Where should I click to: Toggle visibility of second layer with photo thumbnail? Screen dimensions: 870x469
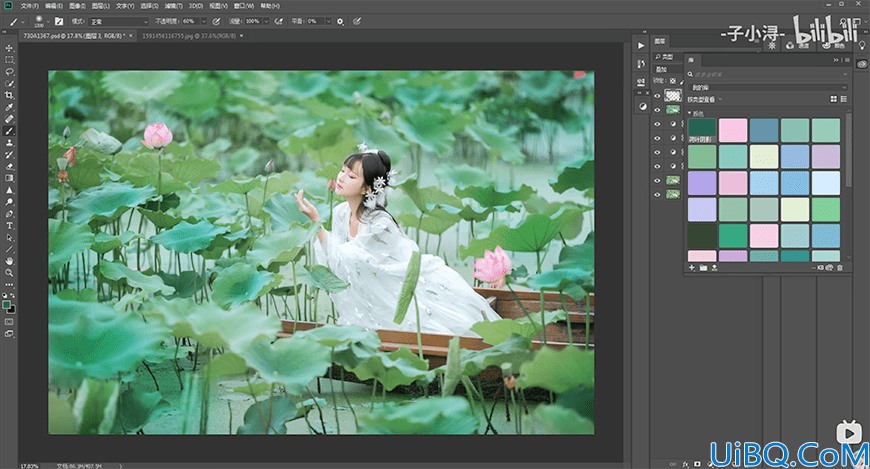[657, 110]
